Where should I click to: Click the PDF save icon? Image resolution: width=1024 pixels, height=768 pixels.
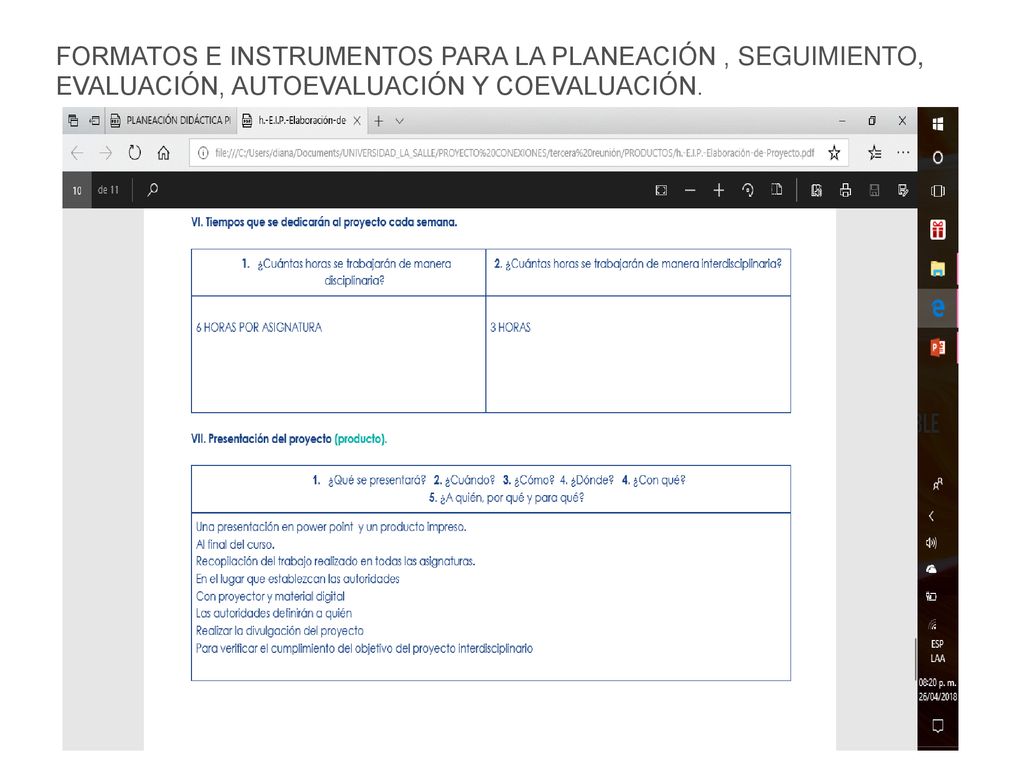(874, 190)
